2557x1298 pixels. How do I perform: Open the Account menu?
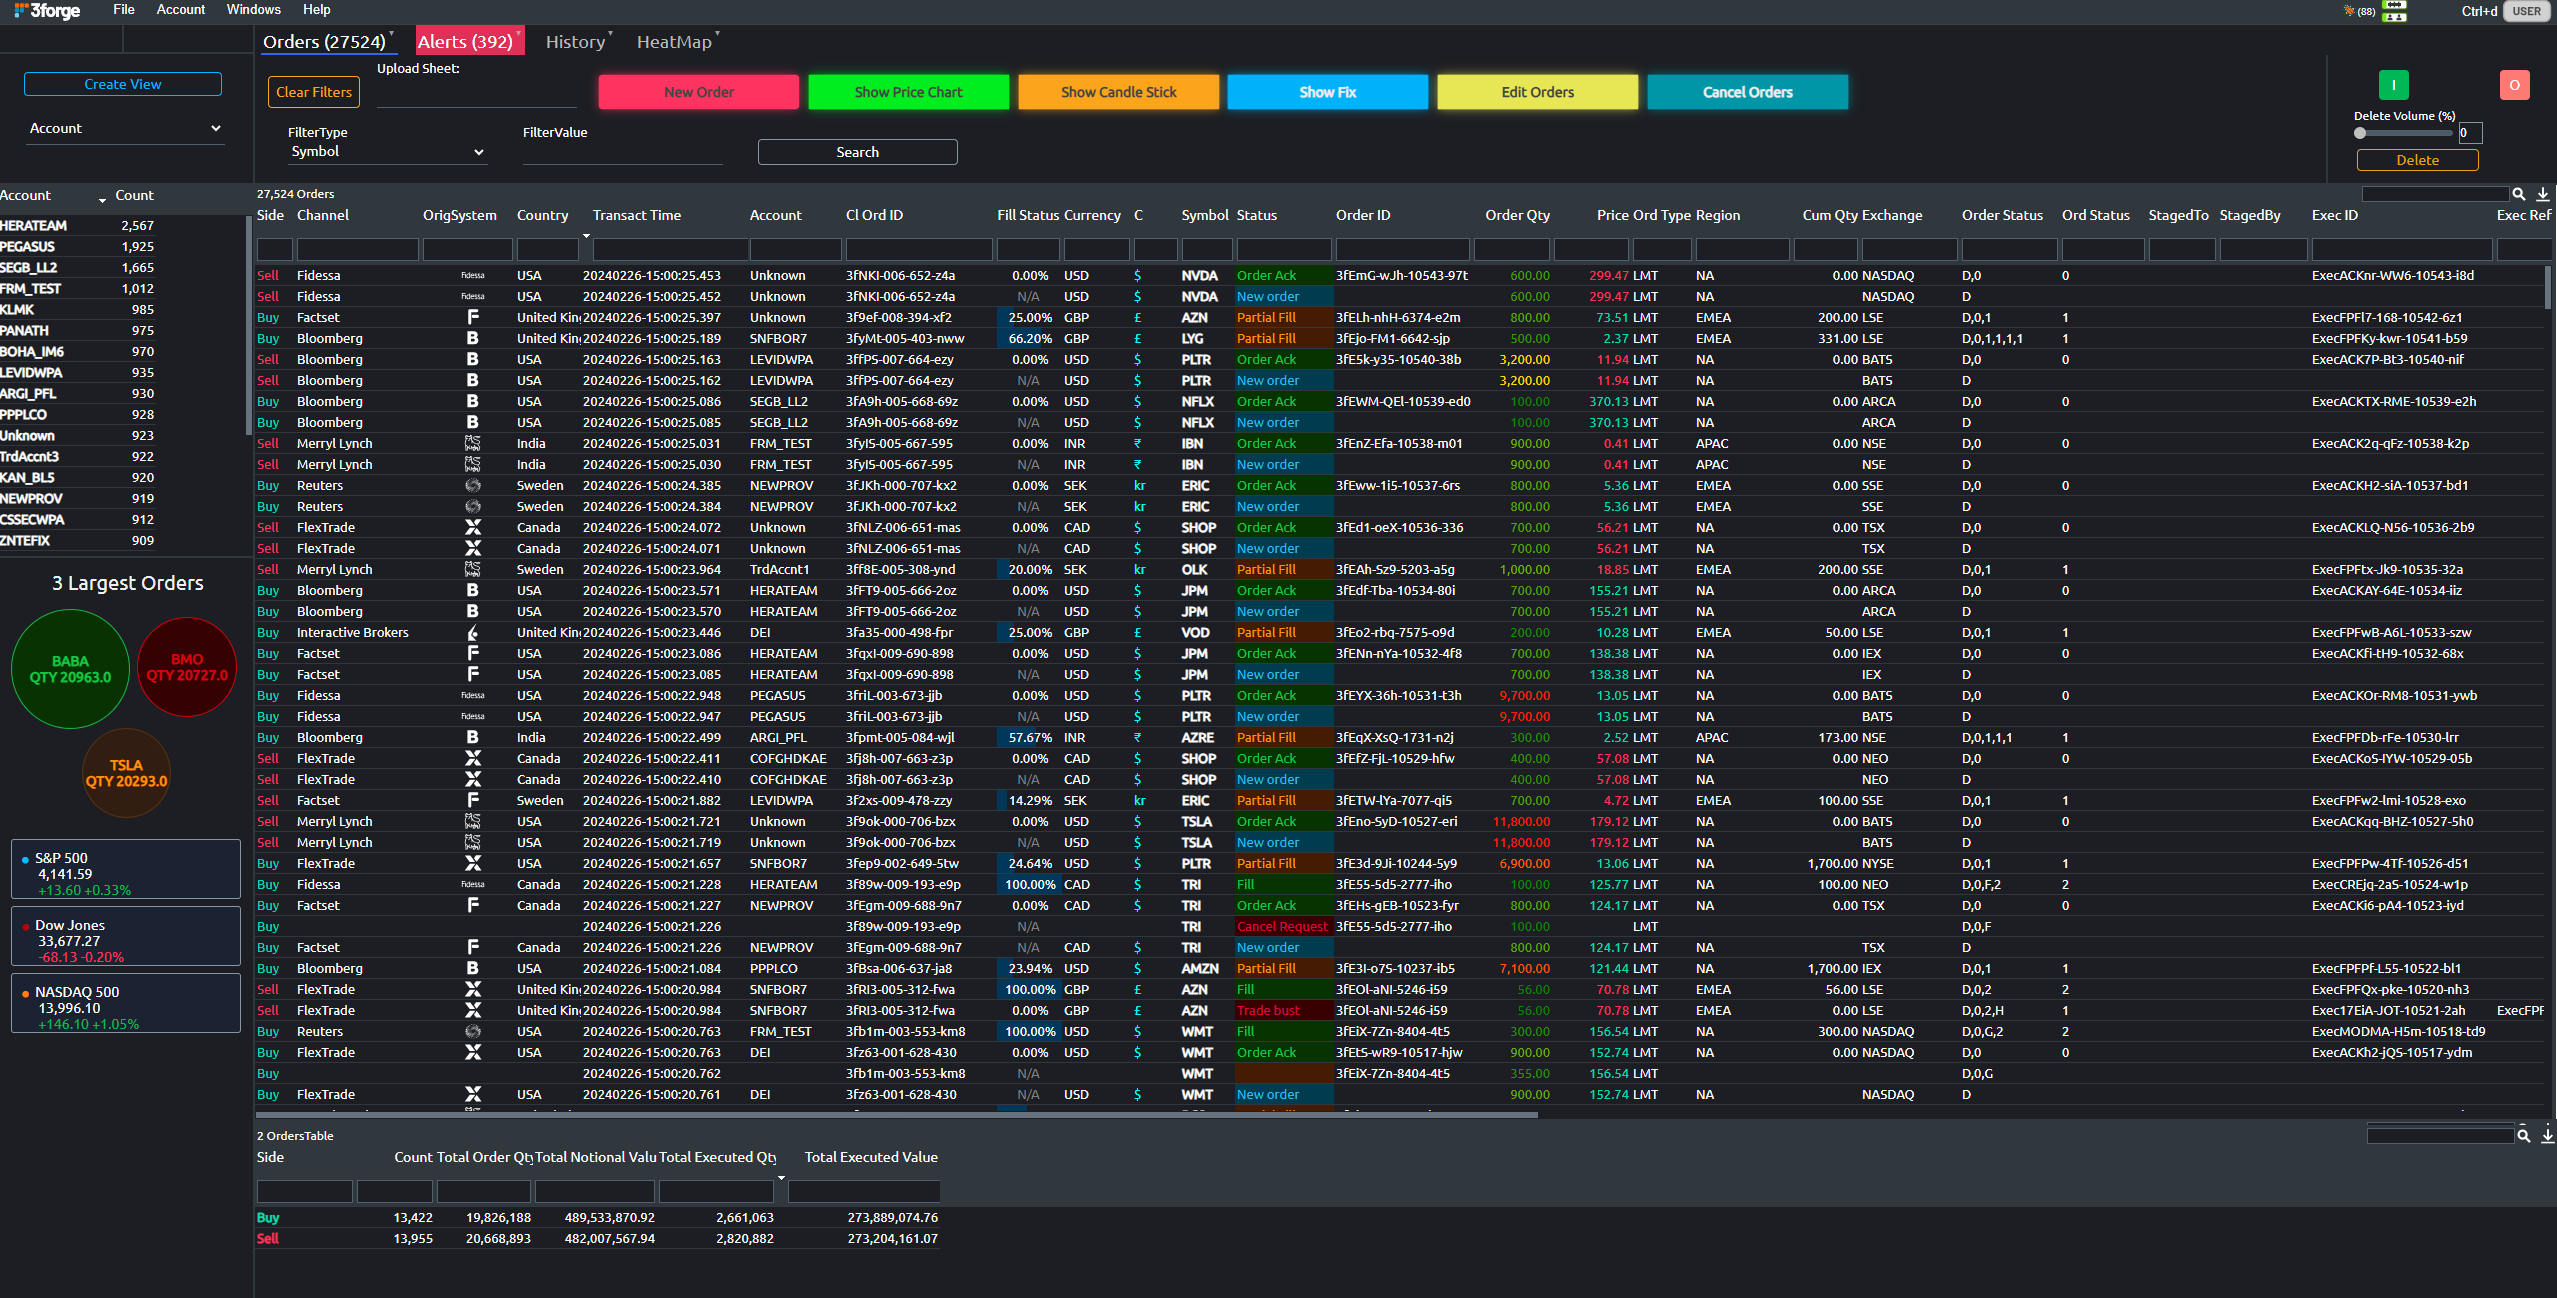tap(181, 9)
